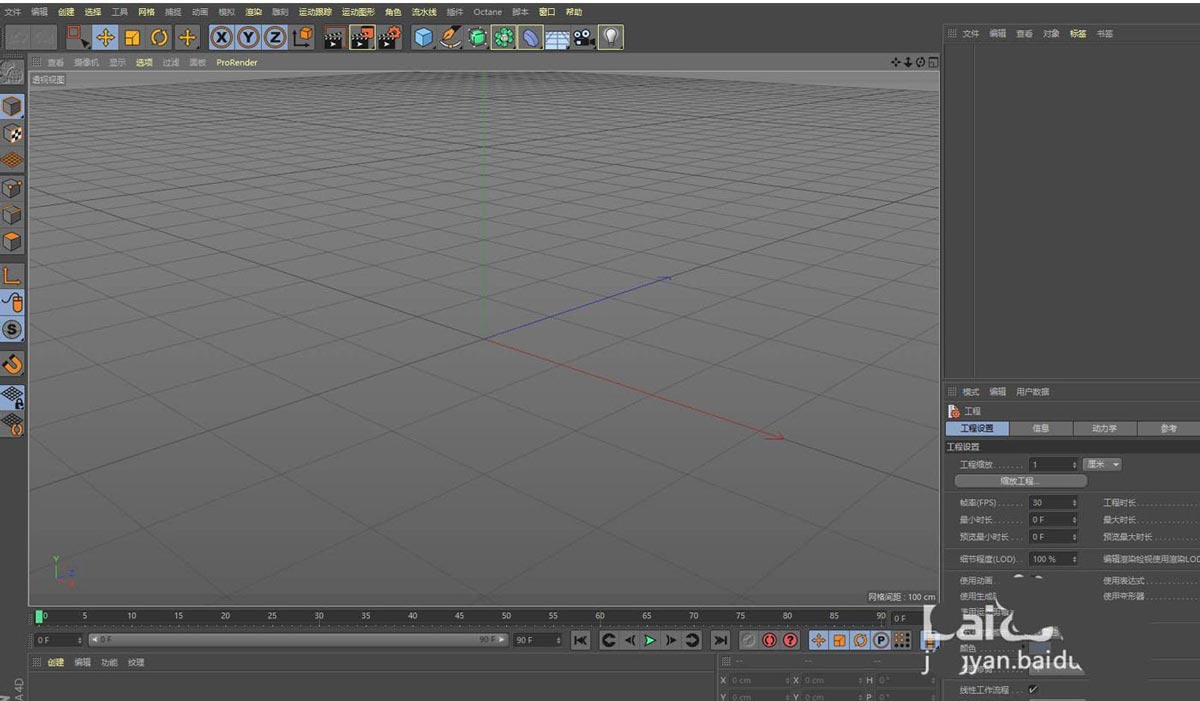Screen dimensions: 1200x701
Task: Play the animation forward
Action: tap(650, 640)
